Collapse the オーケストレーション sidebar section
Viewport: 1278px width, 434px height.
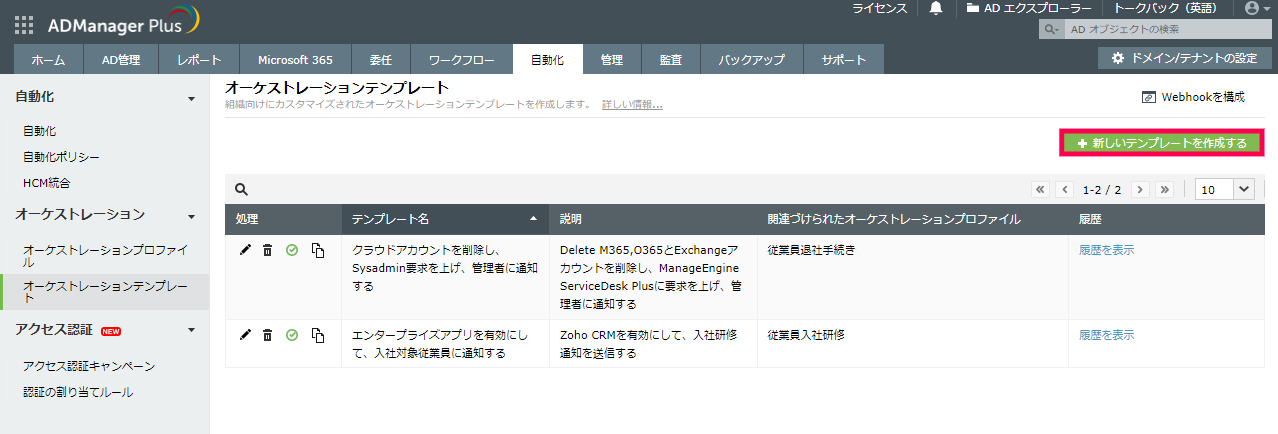click(x=192, y=215)
